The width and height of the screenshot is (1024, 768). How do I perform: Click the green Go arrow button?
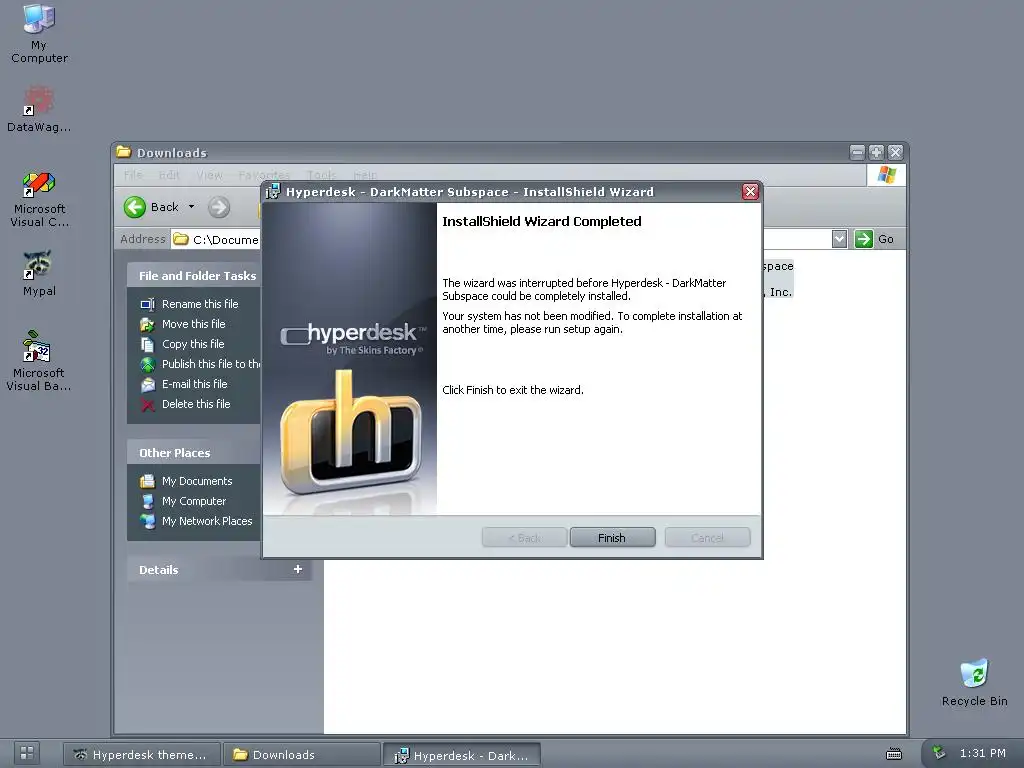(x=863, y=239)
